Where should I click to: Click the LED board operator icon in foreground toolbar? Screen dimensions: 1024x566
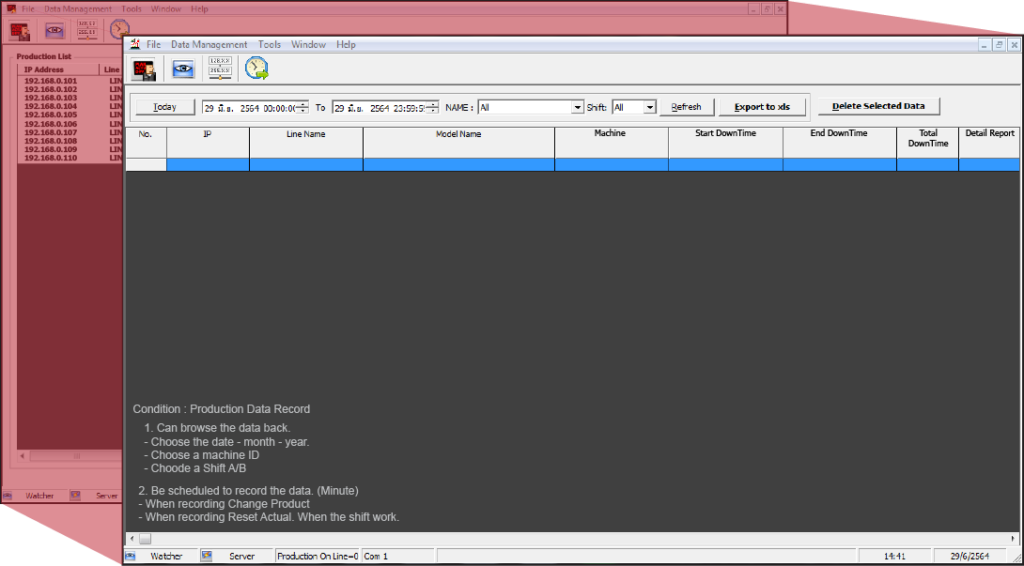point(145,69)
